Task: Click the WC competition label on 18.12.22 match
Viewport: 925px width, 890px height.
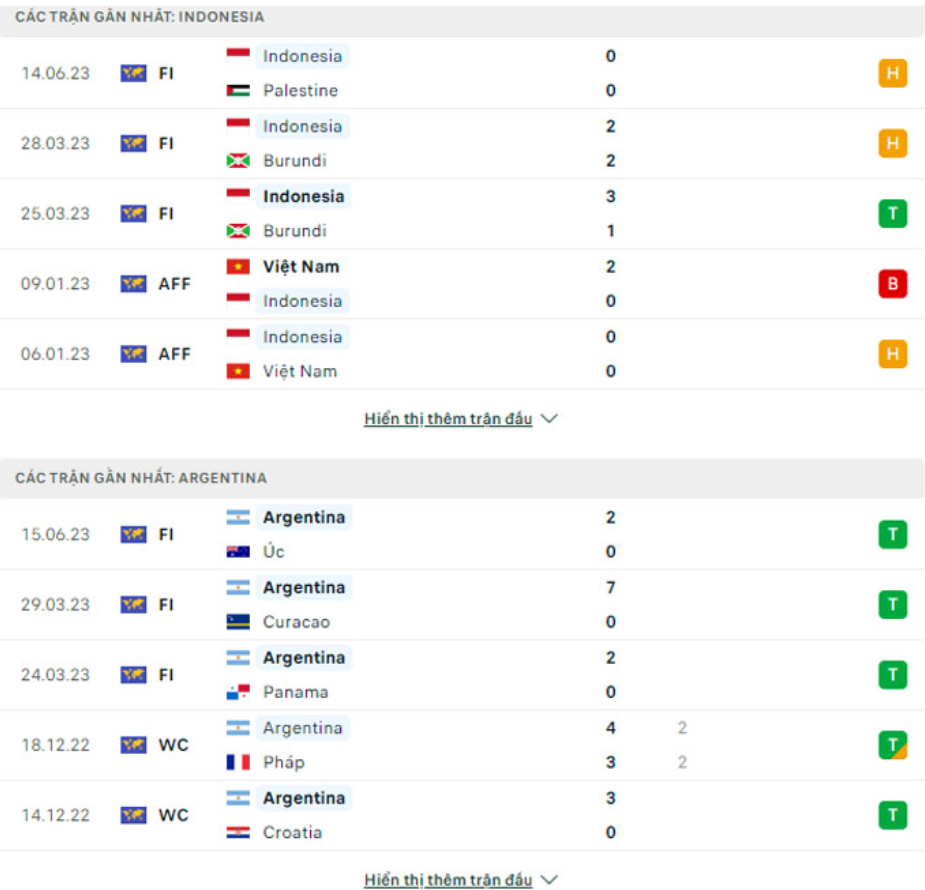Action: coord(175,745)
